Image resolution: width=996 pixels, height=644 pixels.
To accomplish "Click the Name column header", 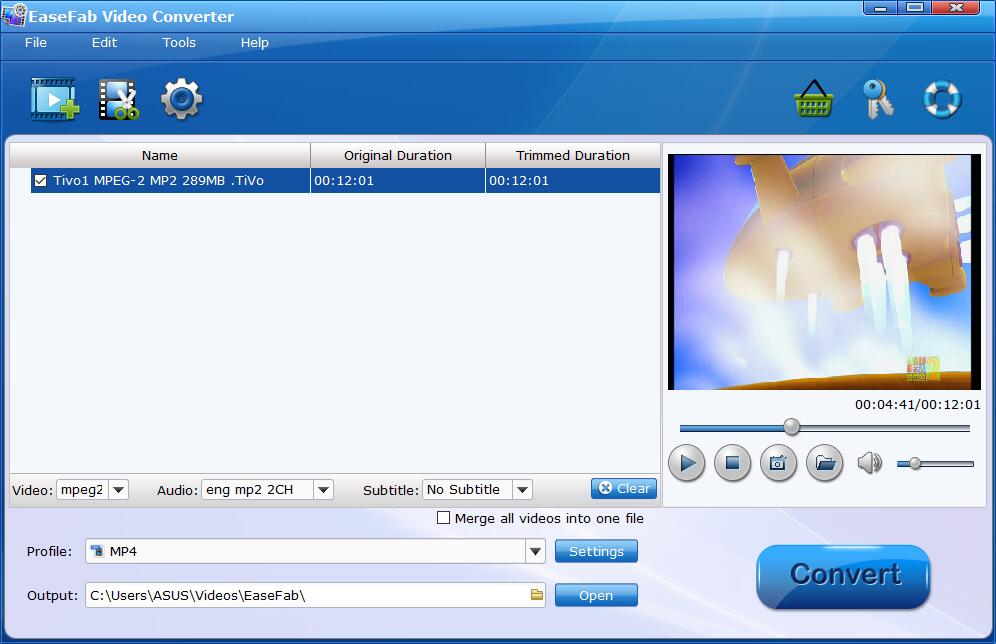I will tap(159, 155).
